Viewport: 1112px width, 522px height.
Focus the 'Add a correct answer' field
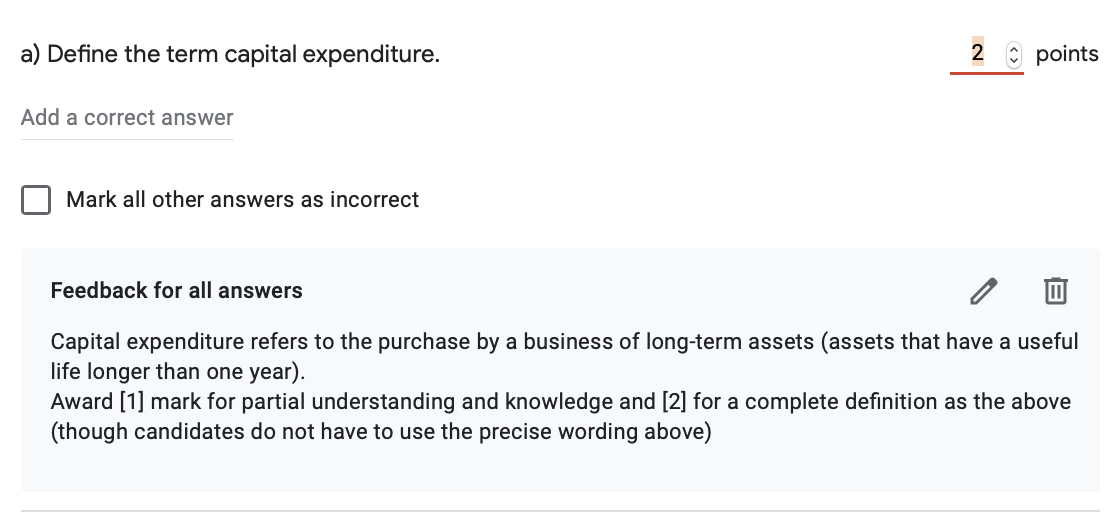coord(127,118)
